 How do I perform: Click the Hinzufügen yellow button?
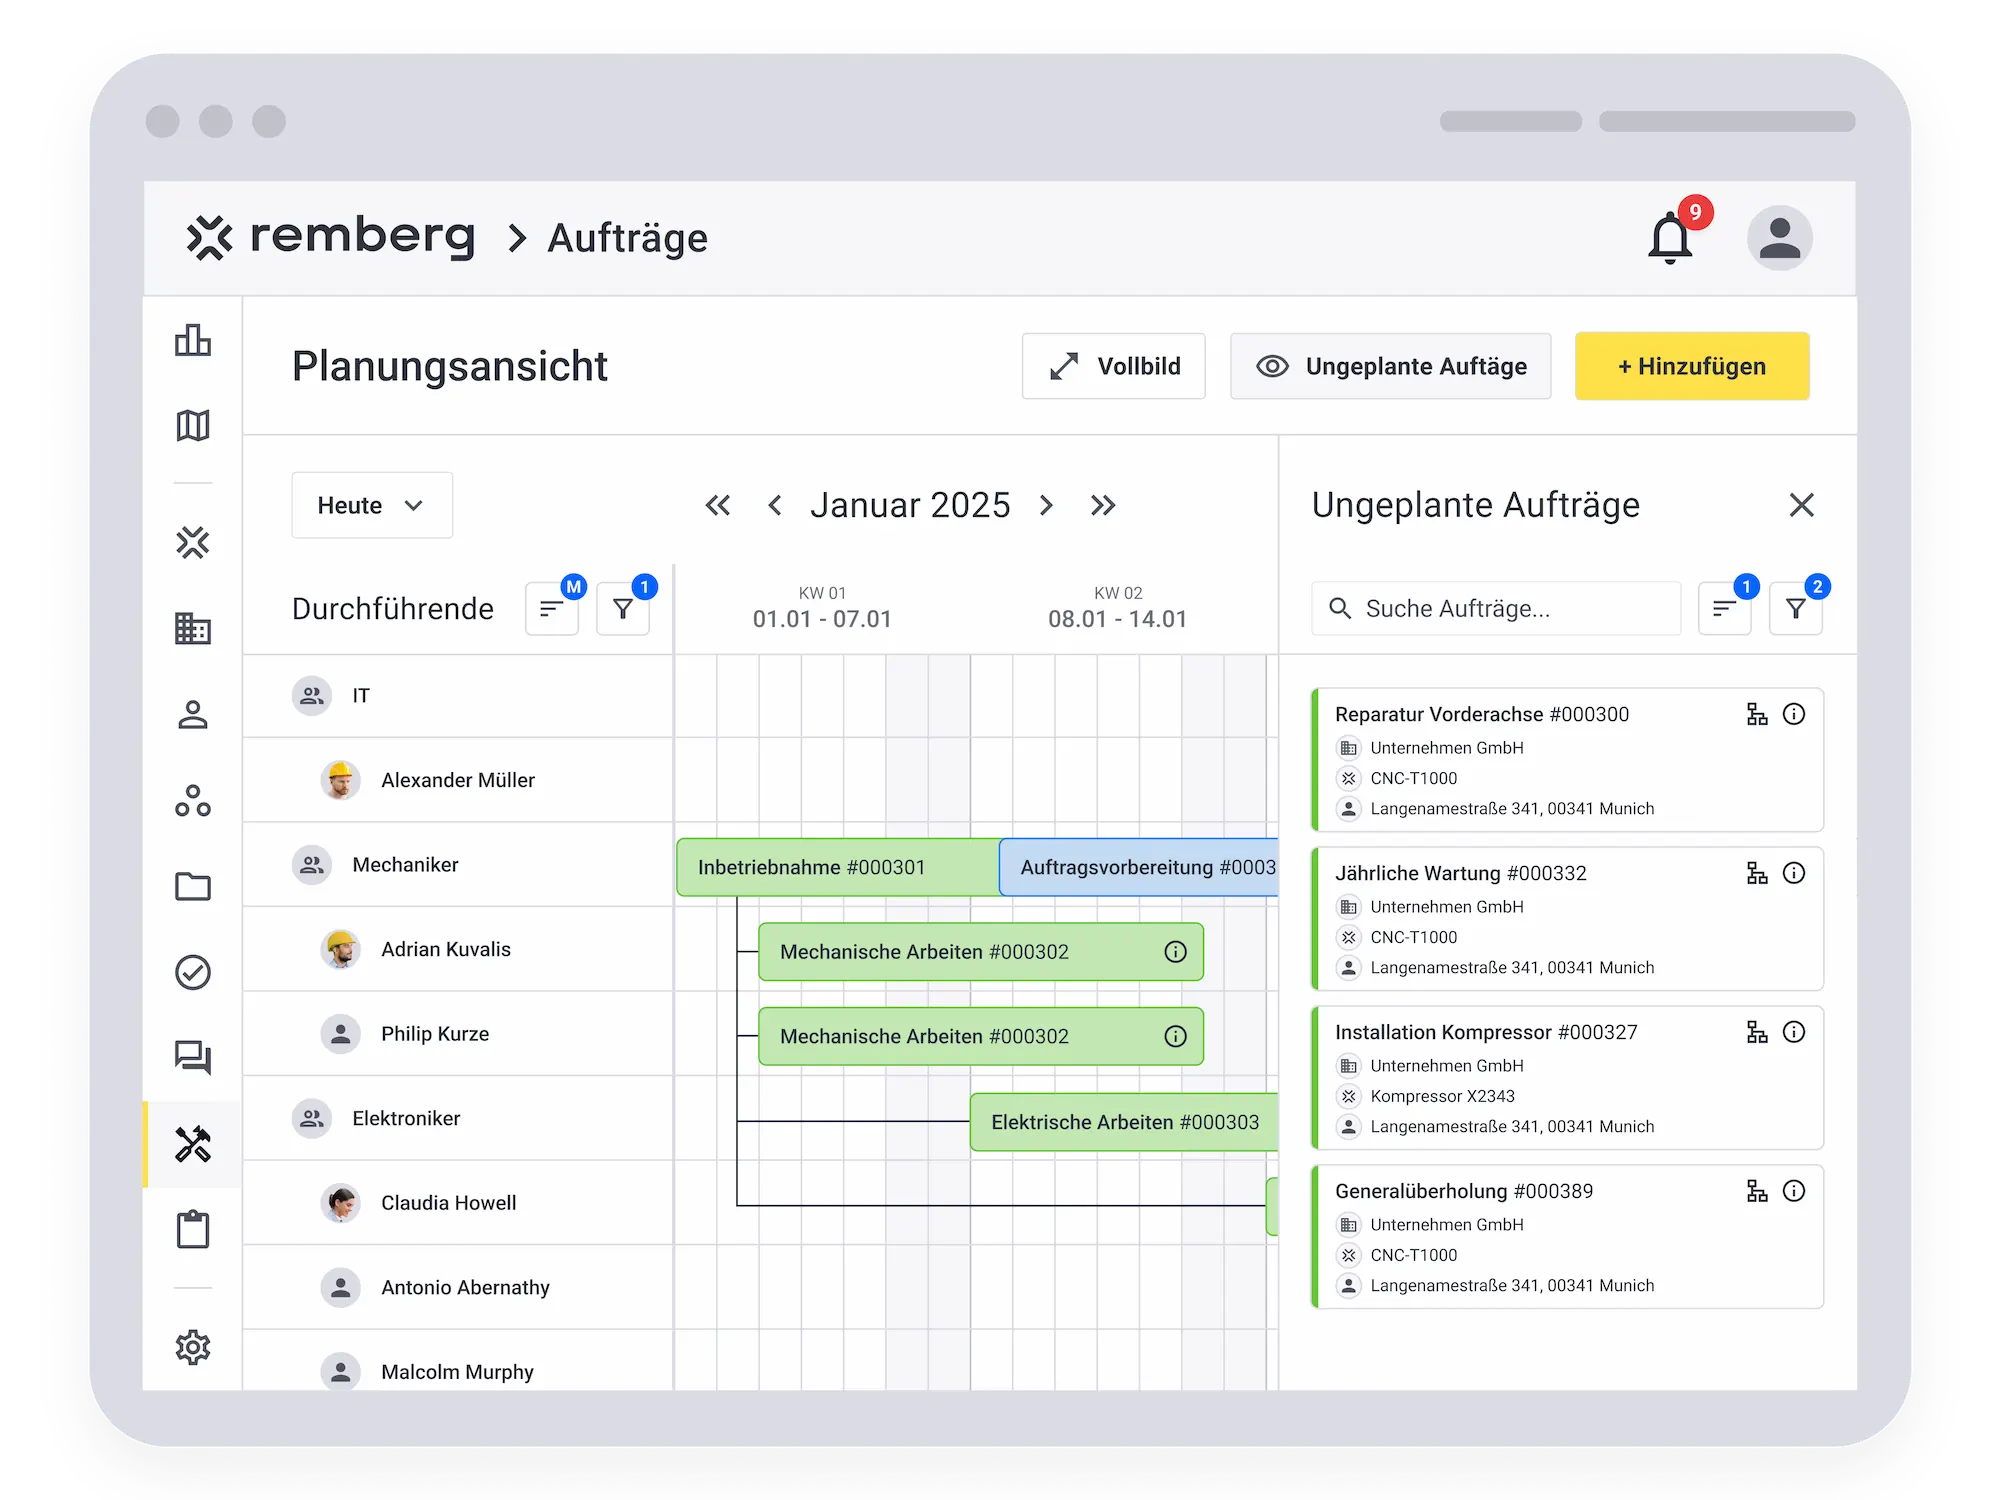pos(1691,366)
